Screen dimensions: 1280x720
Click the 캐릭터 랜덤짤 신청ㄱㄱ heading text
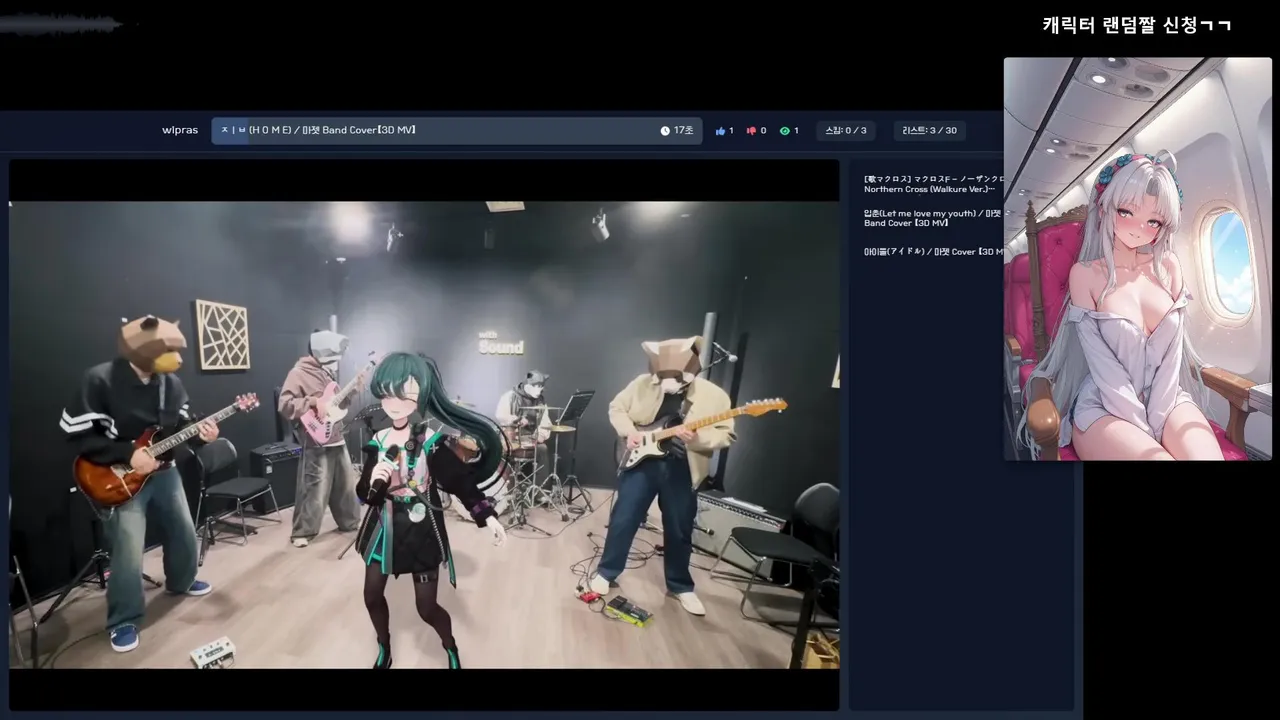[1137, 26]
